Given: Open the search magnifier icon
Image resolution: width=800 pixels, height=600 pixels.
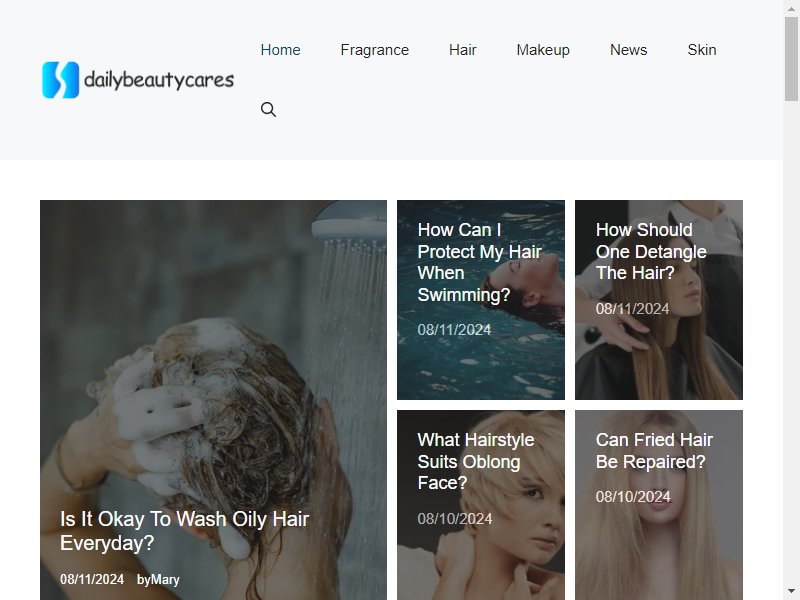Looking at the screenshot, I should click(268, 110).
